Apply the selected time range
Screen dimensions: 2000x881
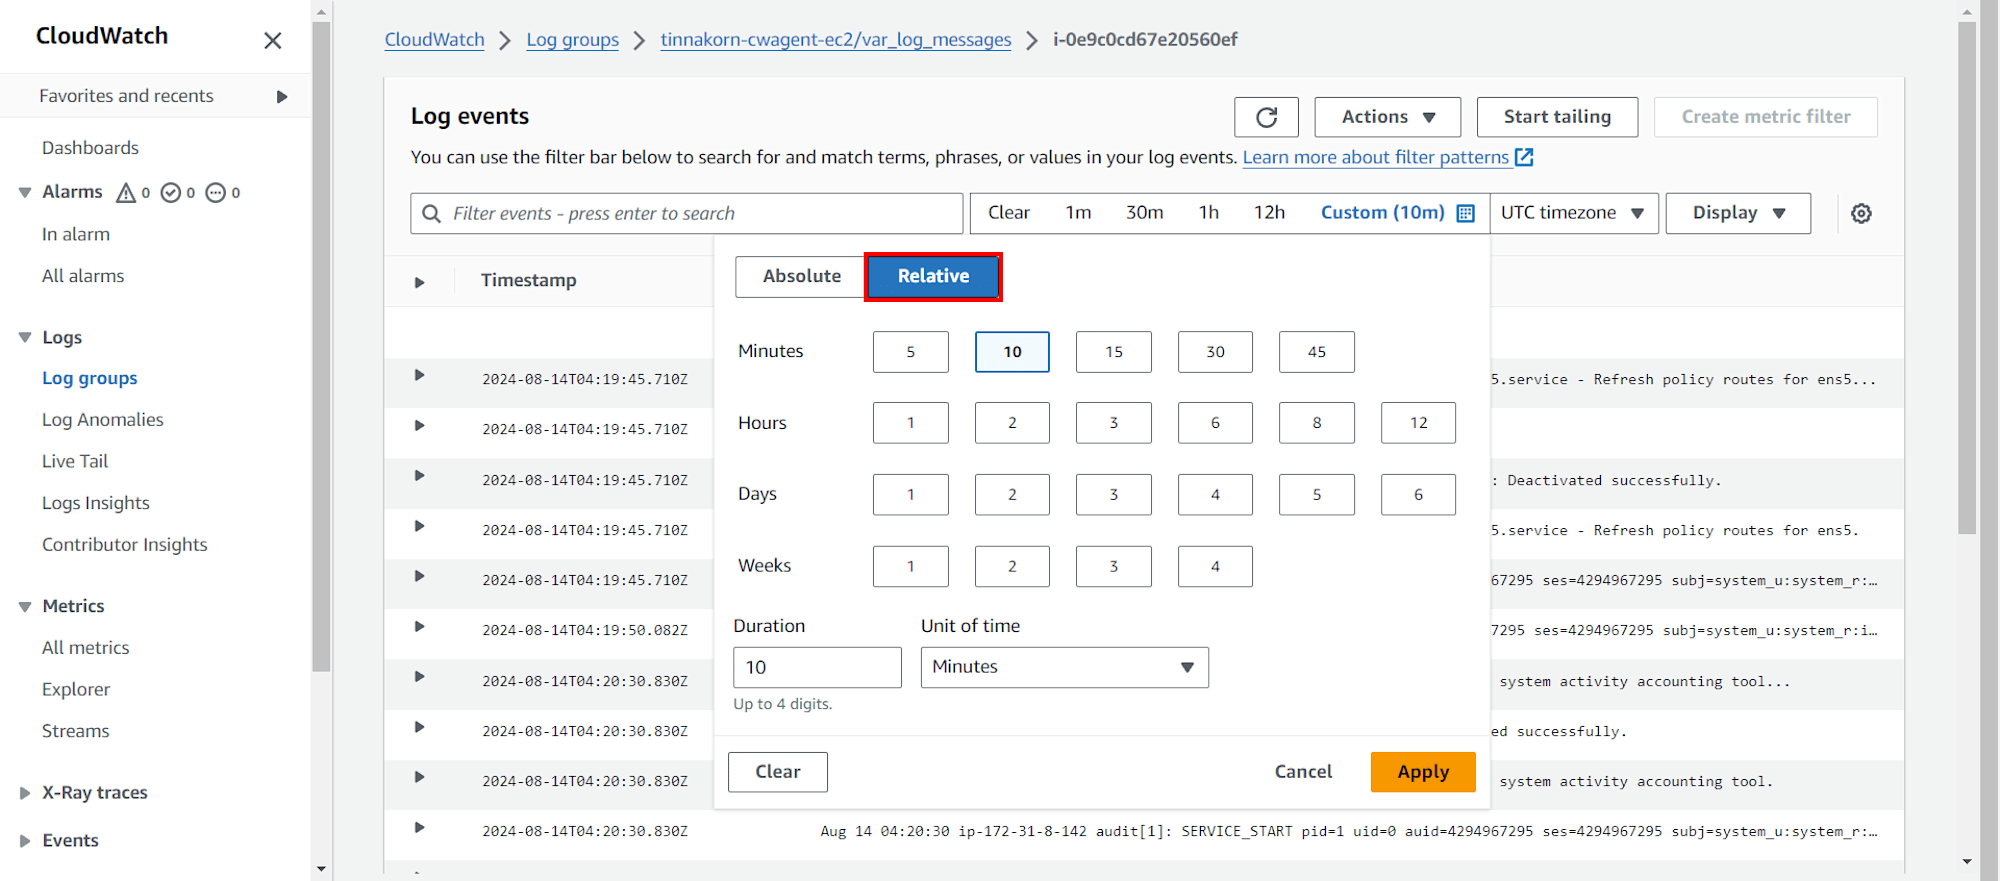pyautogui.click(x=1423, y=772)
